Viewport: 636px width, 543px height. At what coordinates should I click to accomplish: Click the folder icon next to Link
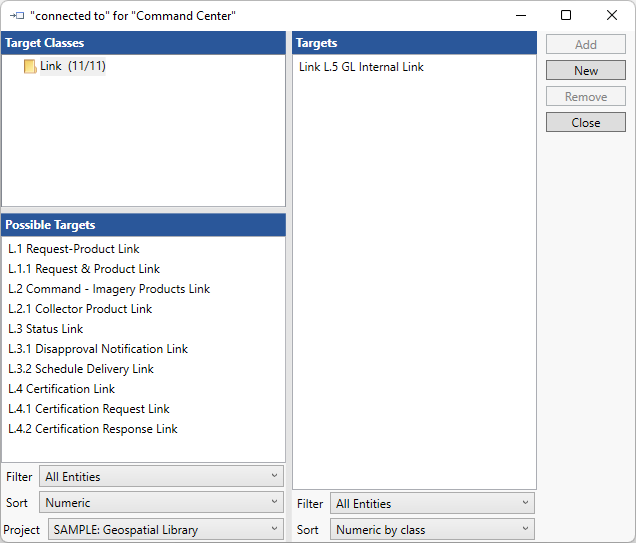pos(30,67)
